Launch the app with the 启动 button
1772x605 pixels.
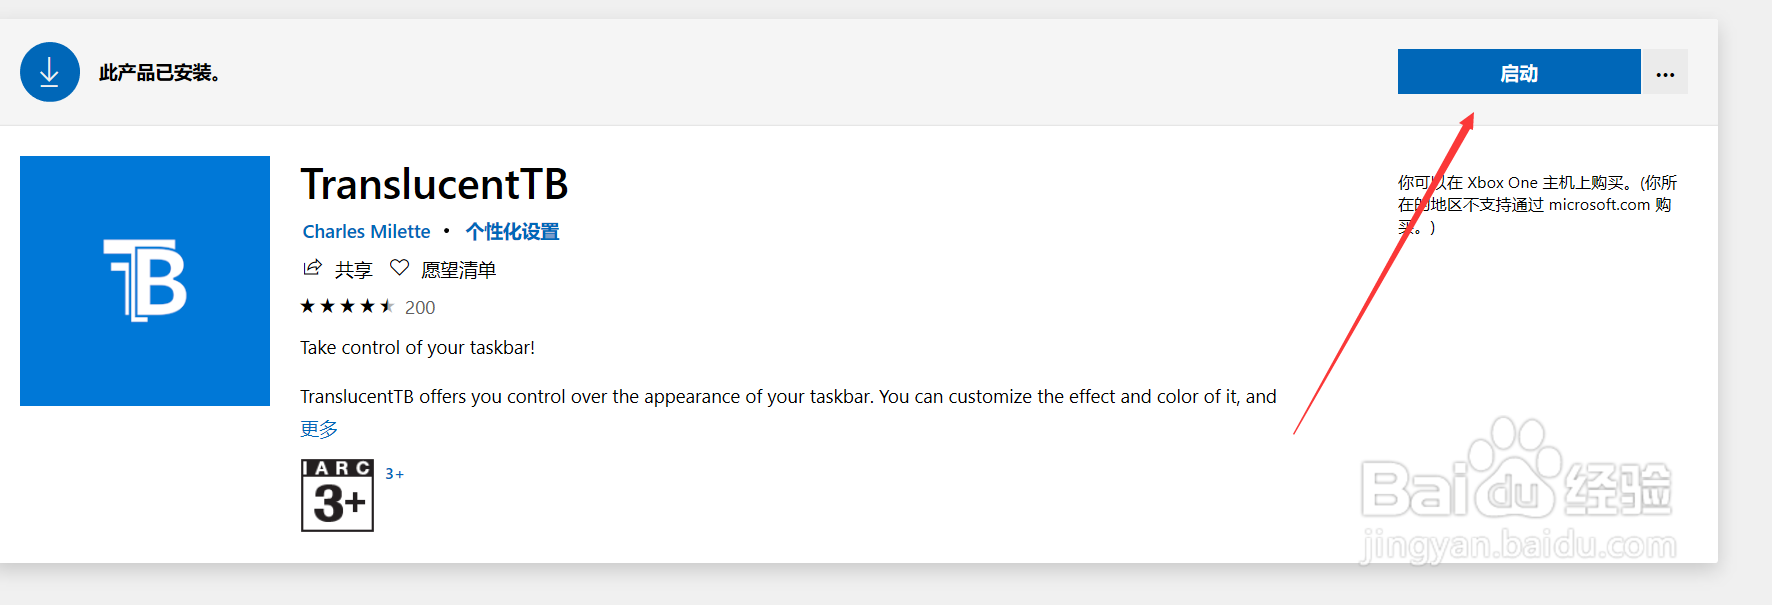click(x=1518, y=72)
